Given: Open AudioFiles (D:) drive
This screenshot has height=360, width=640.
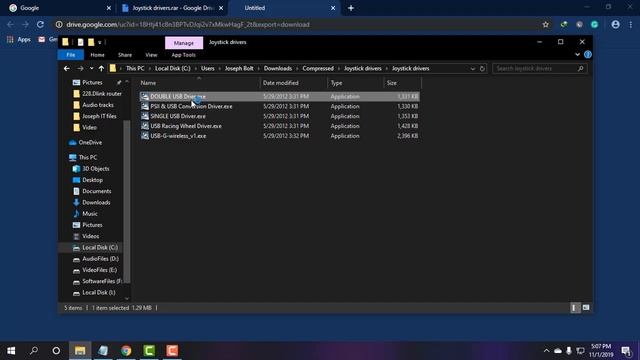Looking at the screenshot, I should click(x=100, y=259).
